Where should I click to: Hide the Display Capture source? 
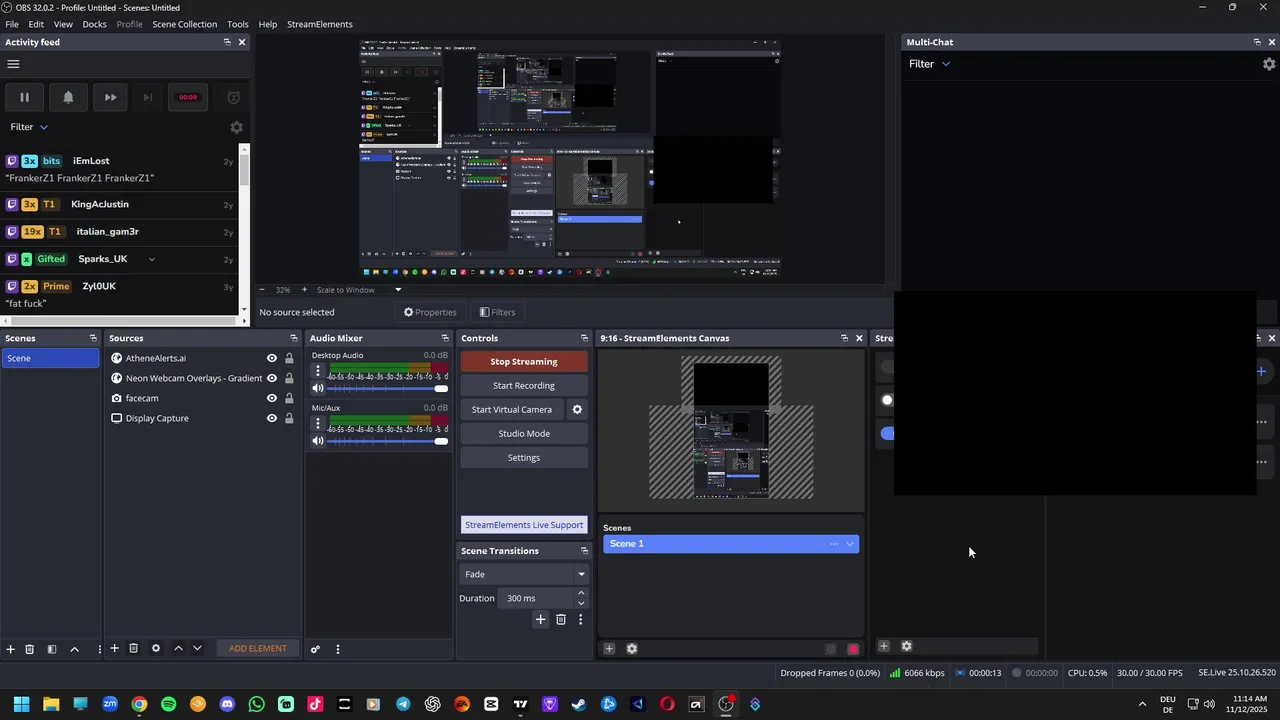point(271,418)
